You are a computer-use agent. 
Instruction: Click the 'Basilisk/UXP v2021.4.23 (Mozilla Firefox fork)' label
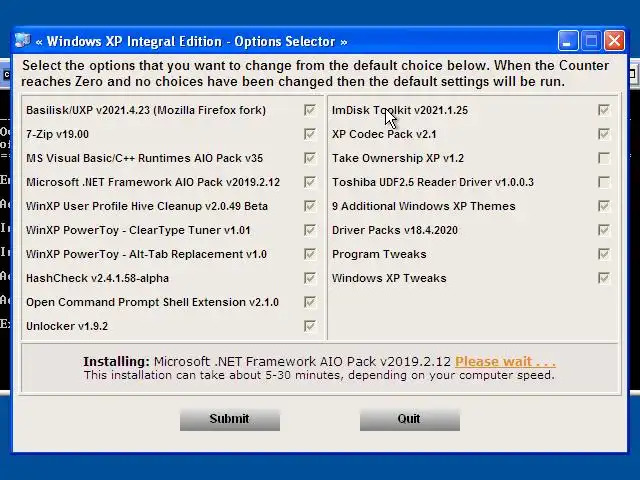coord(146,111)
